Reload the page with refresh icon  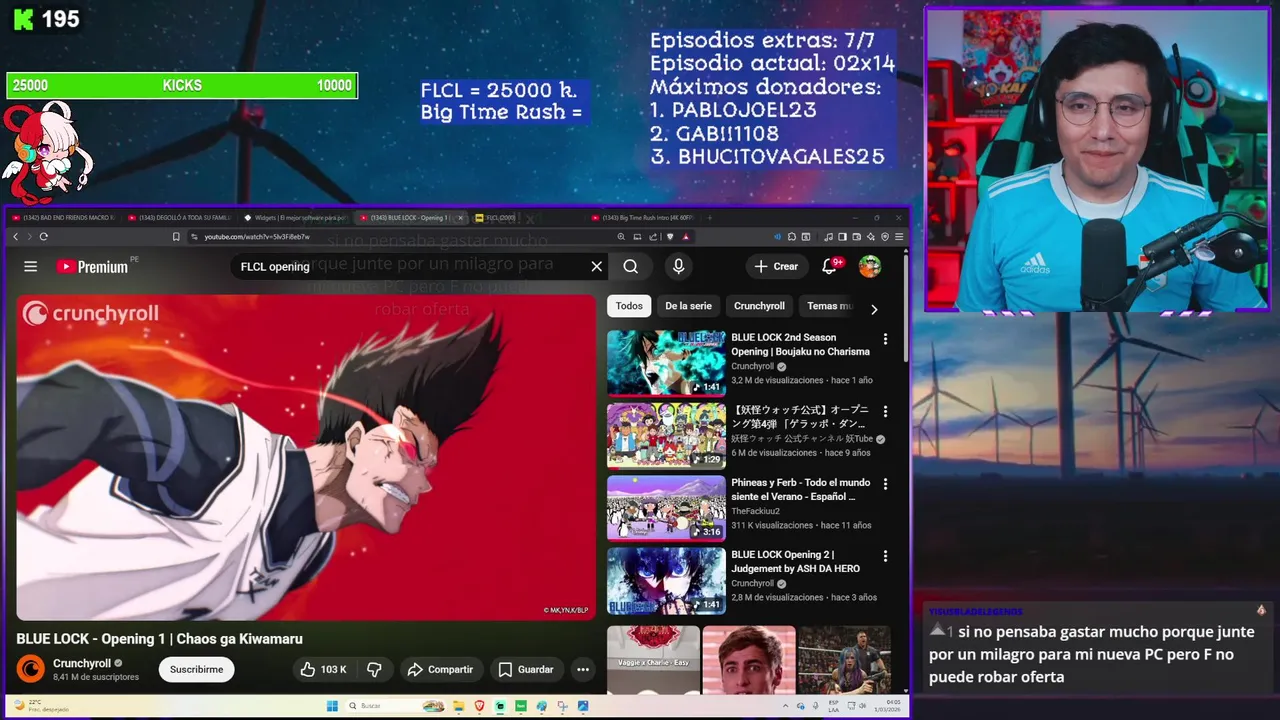[43, 237]
